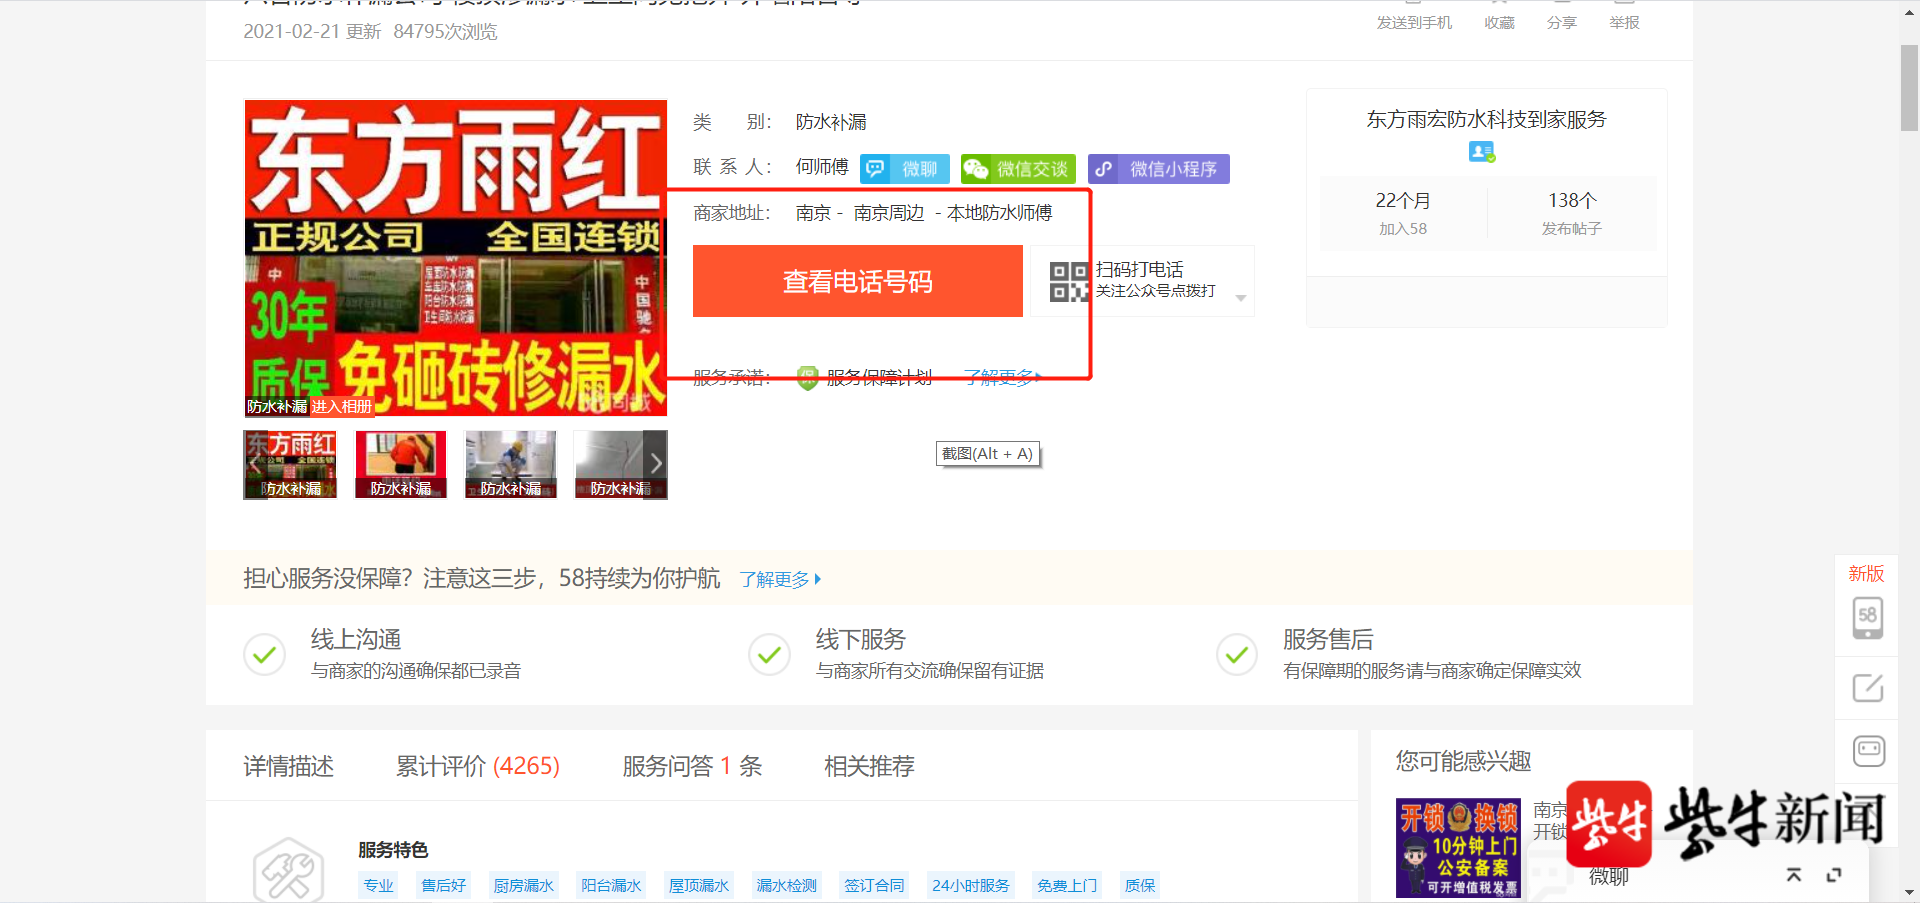Click the 线下服务 checkmark icon
The image size is (1920, 903).
point(770,655)
